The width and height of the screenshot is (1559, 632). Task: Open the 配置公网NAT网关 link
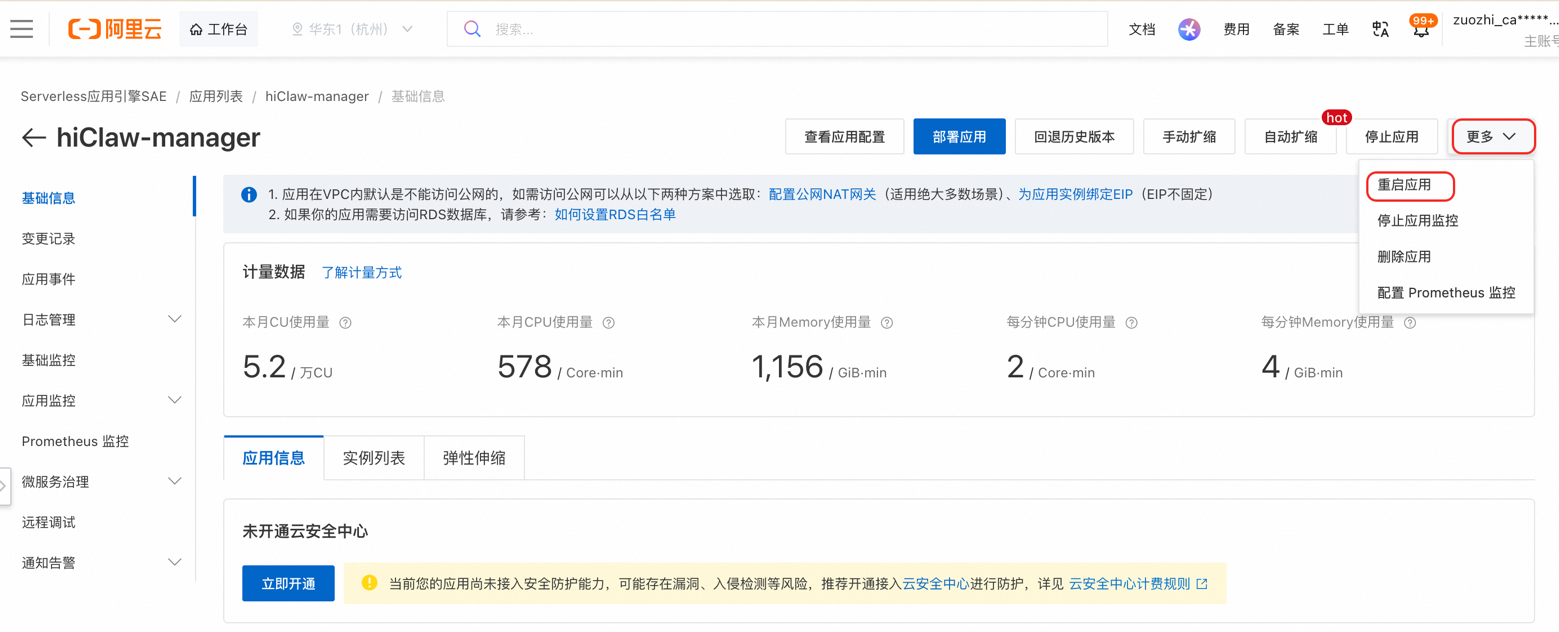tap(822, 194)
